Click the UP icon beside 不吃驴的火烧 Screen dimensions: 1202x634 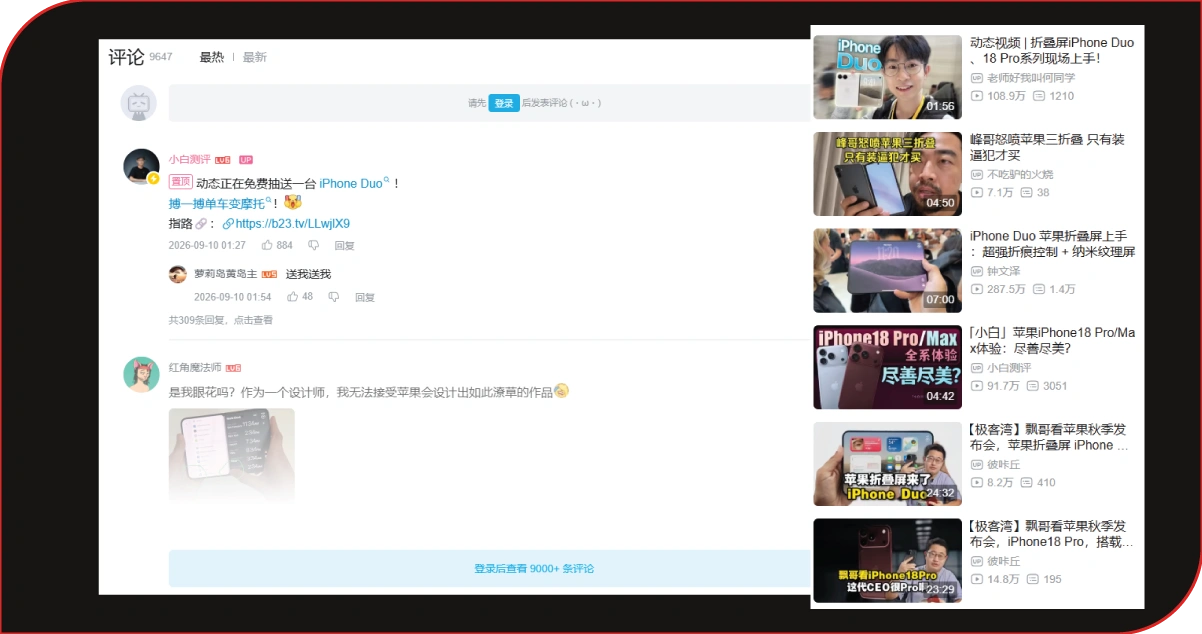click(977, 175)
